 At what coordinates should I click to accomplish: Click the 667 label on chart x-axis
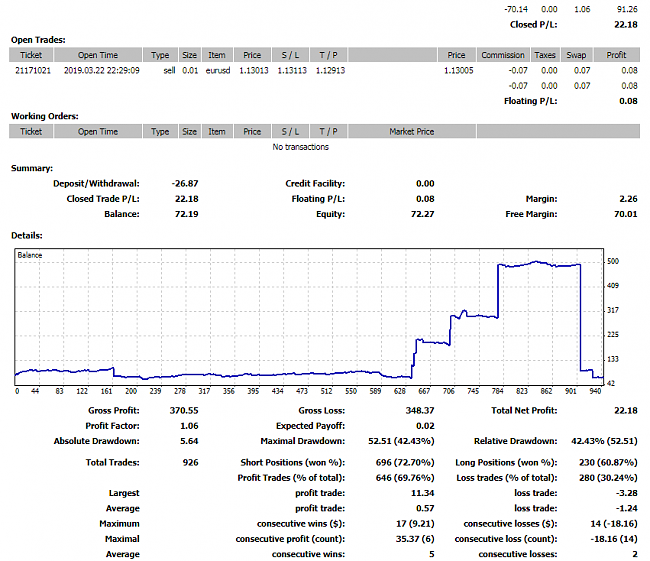pos(424,391)
